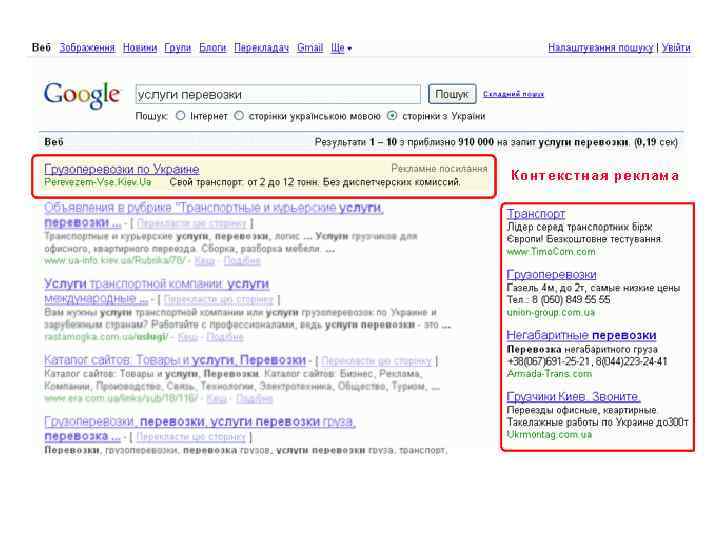Click the www.TimoCom.com ad URL
The image size is (720, 540).
(551, 252)
